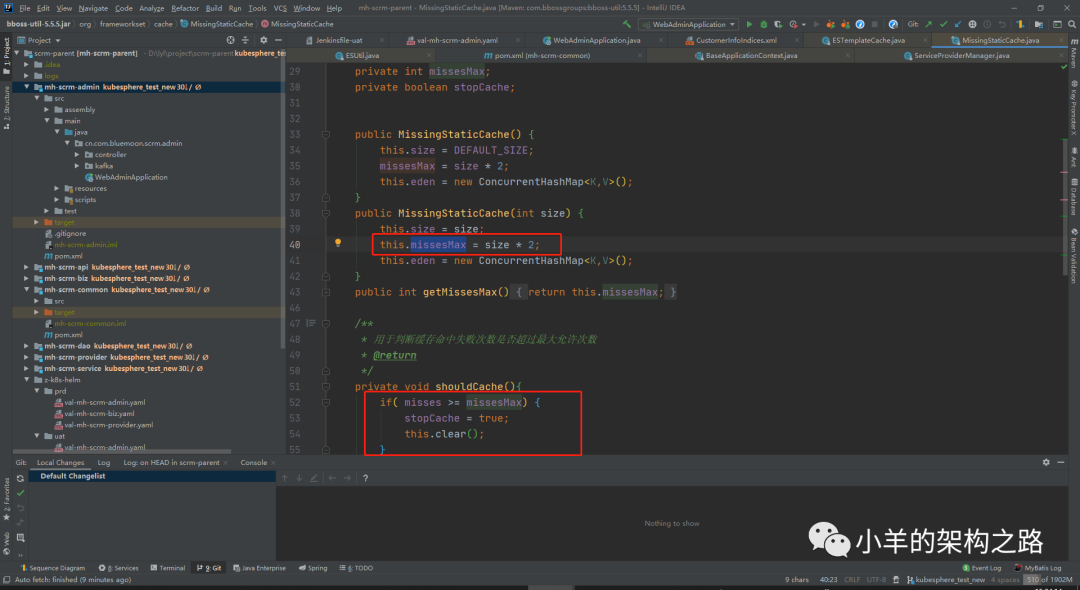Image resolution: width=1080 pixels, height=590 pixels.
Task: Collapse the mh-scrm-admin module node
Action: 27,87
